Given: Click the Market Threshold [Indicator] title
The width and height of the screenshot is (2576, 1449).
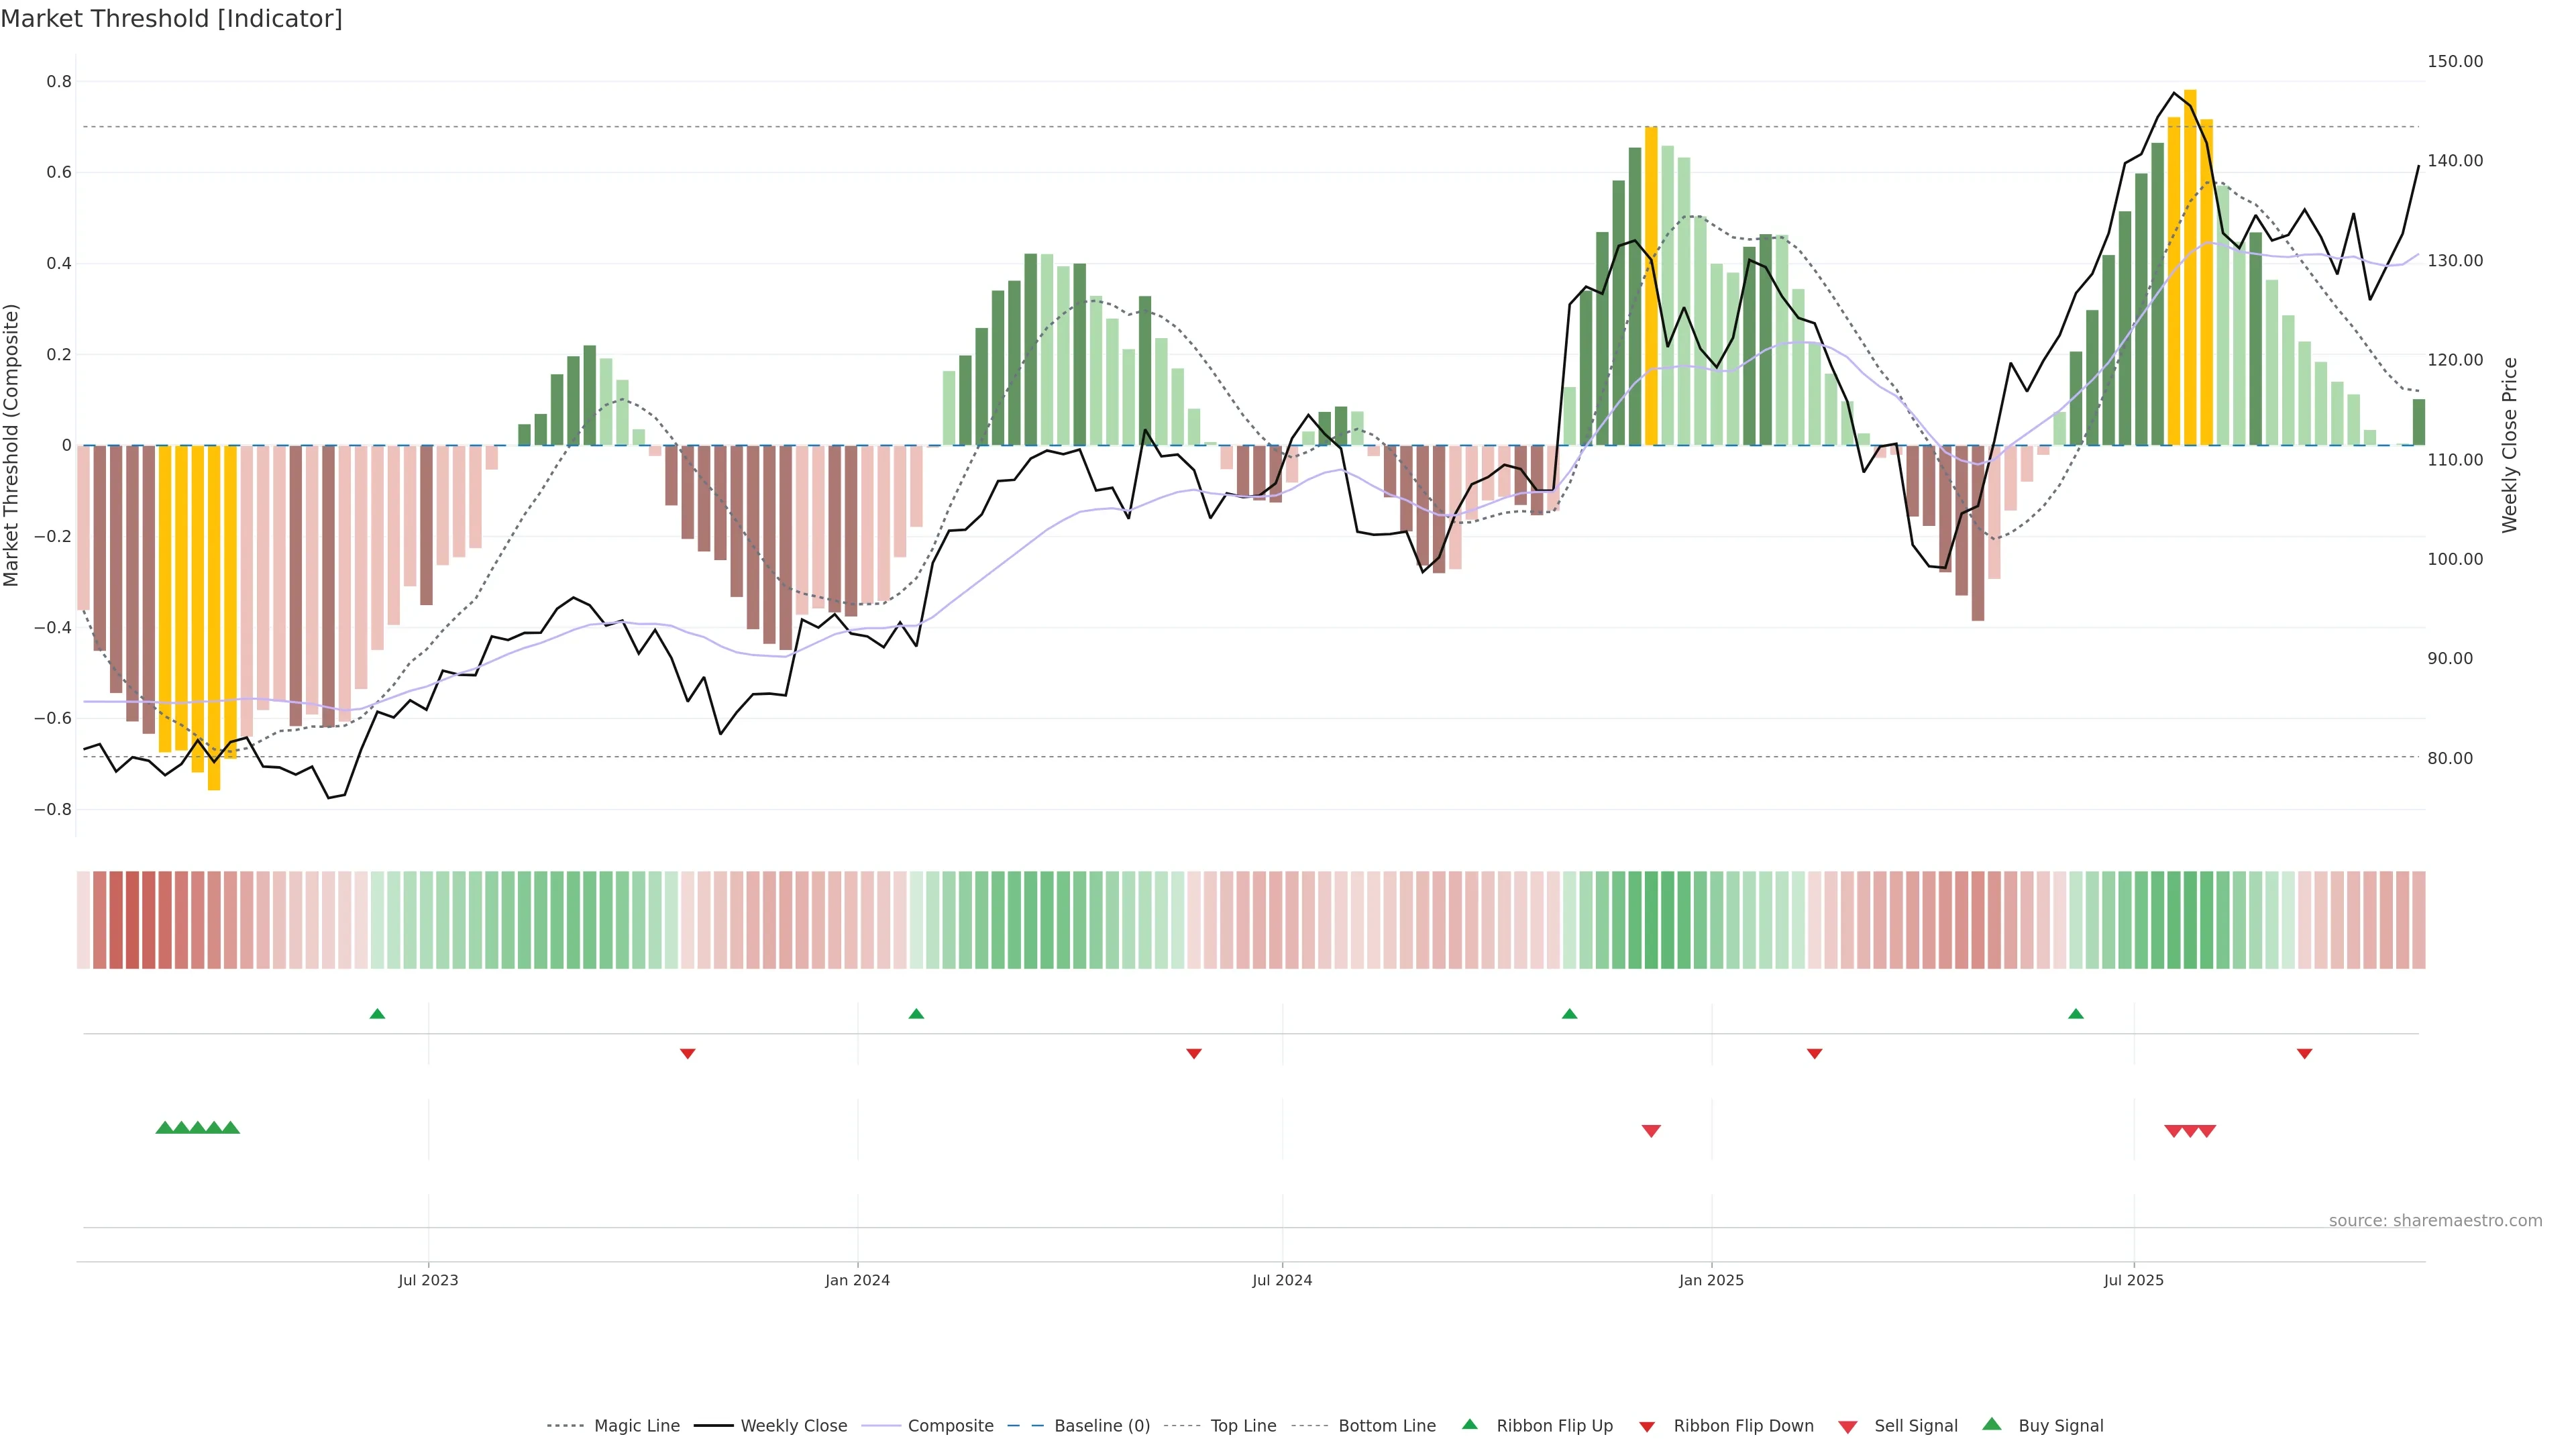Looking at the screenshot, I should point(171,19).
